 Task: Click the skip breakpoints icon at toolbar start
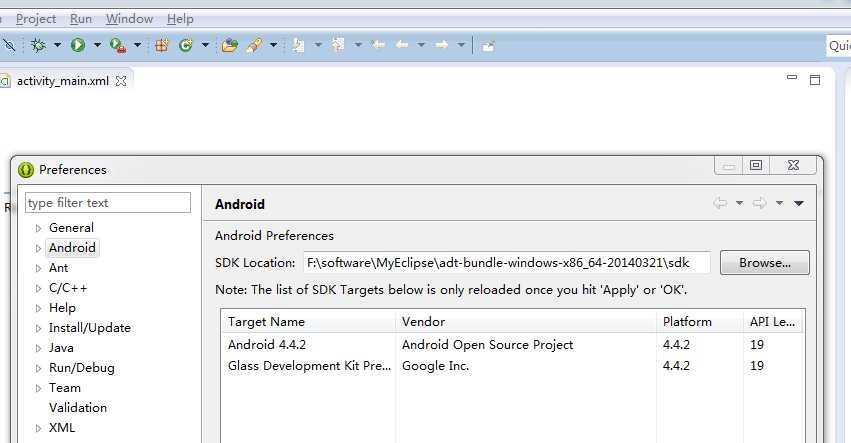coord(9,45)
